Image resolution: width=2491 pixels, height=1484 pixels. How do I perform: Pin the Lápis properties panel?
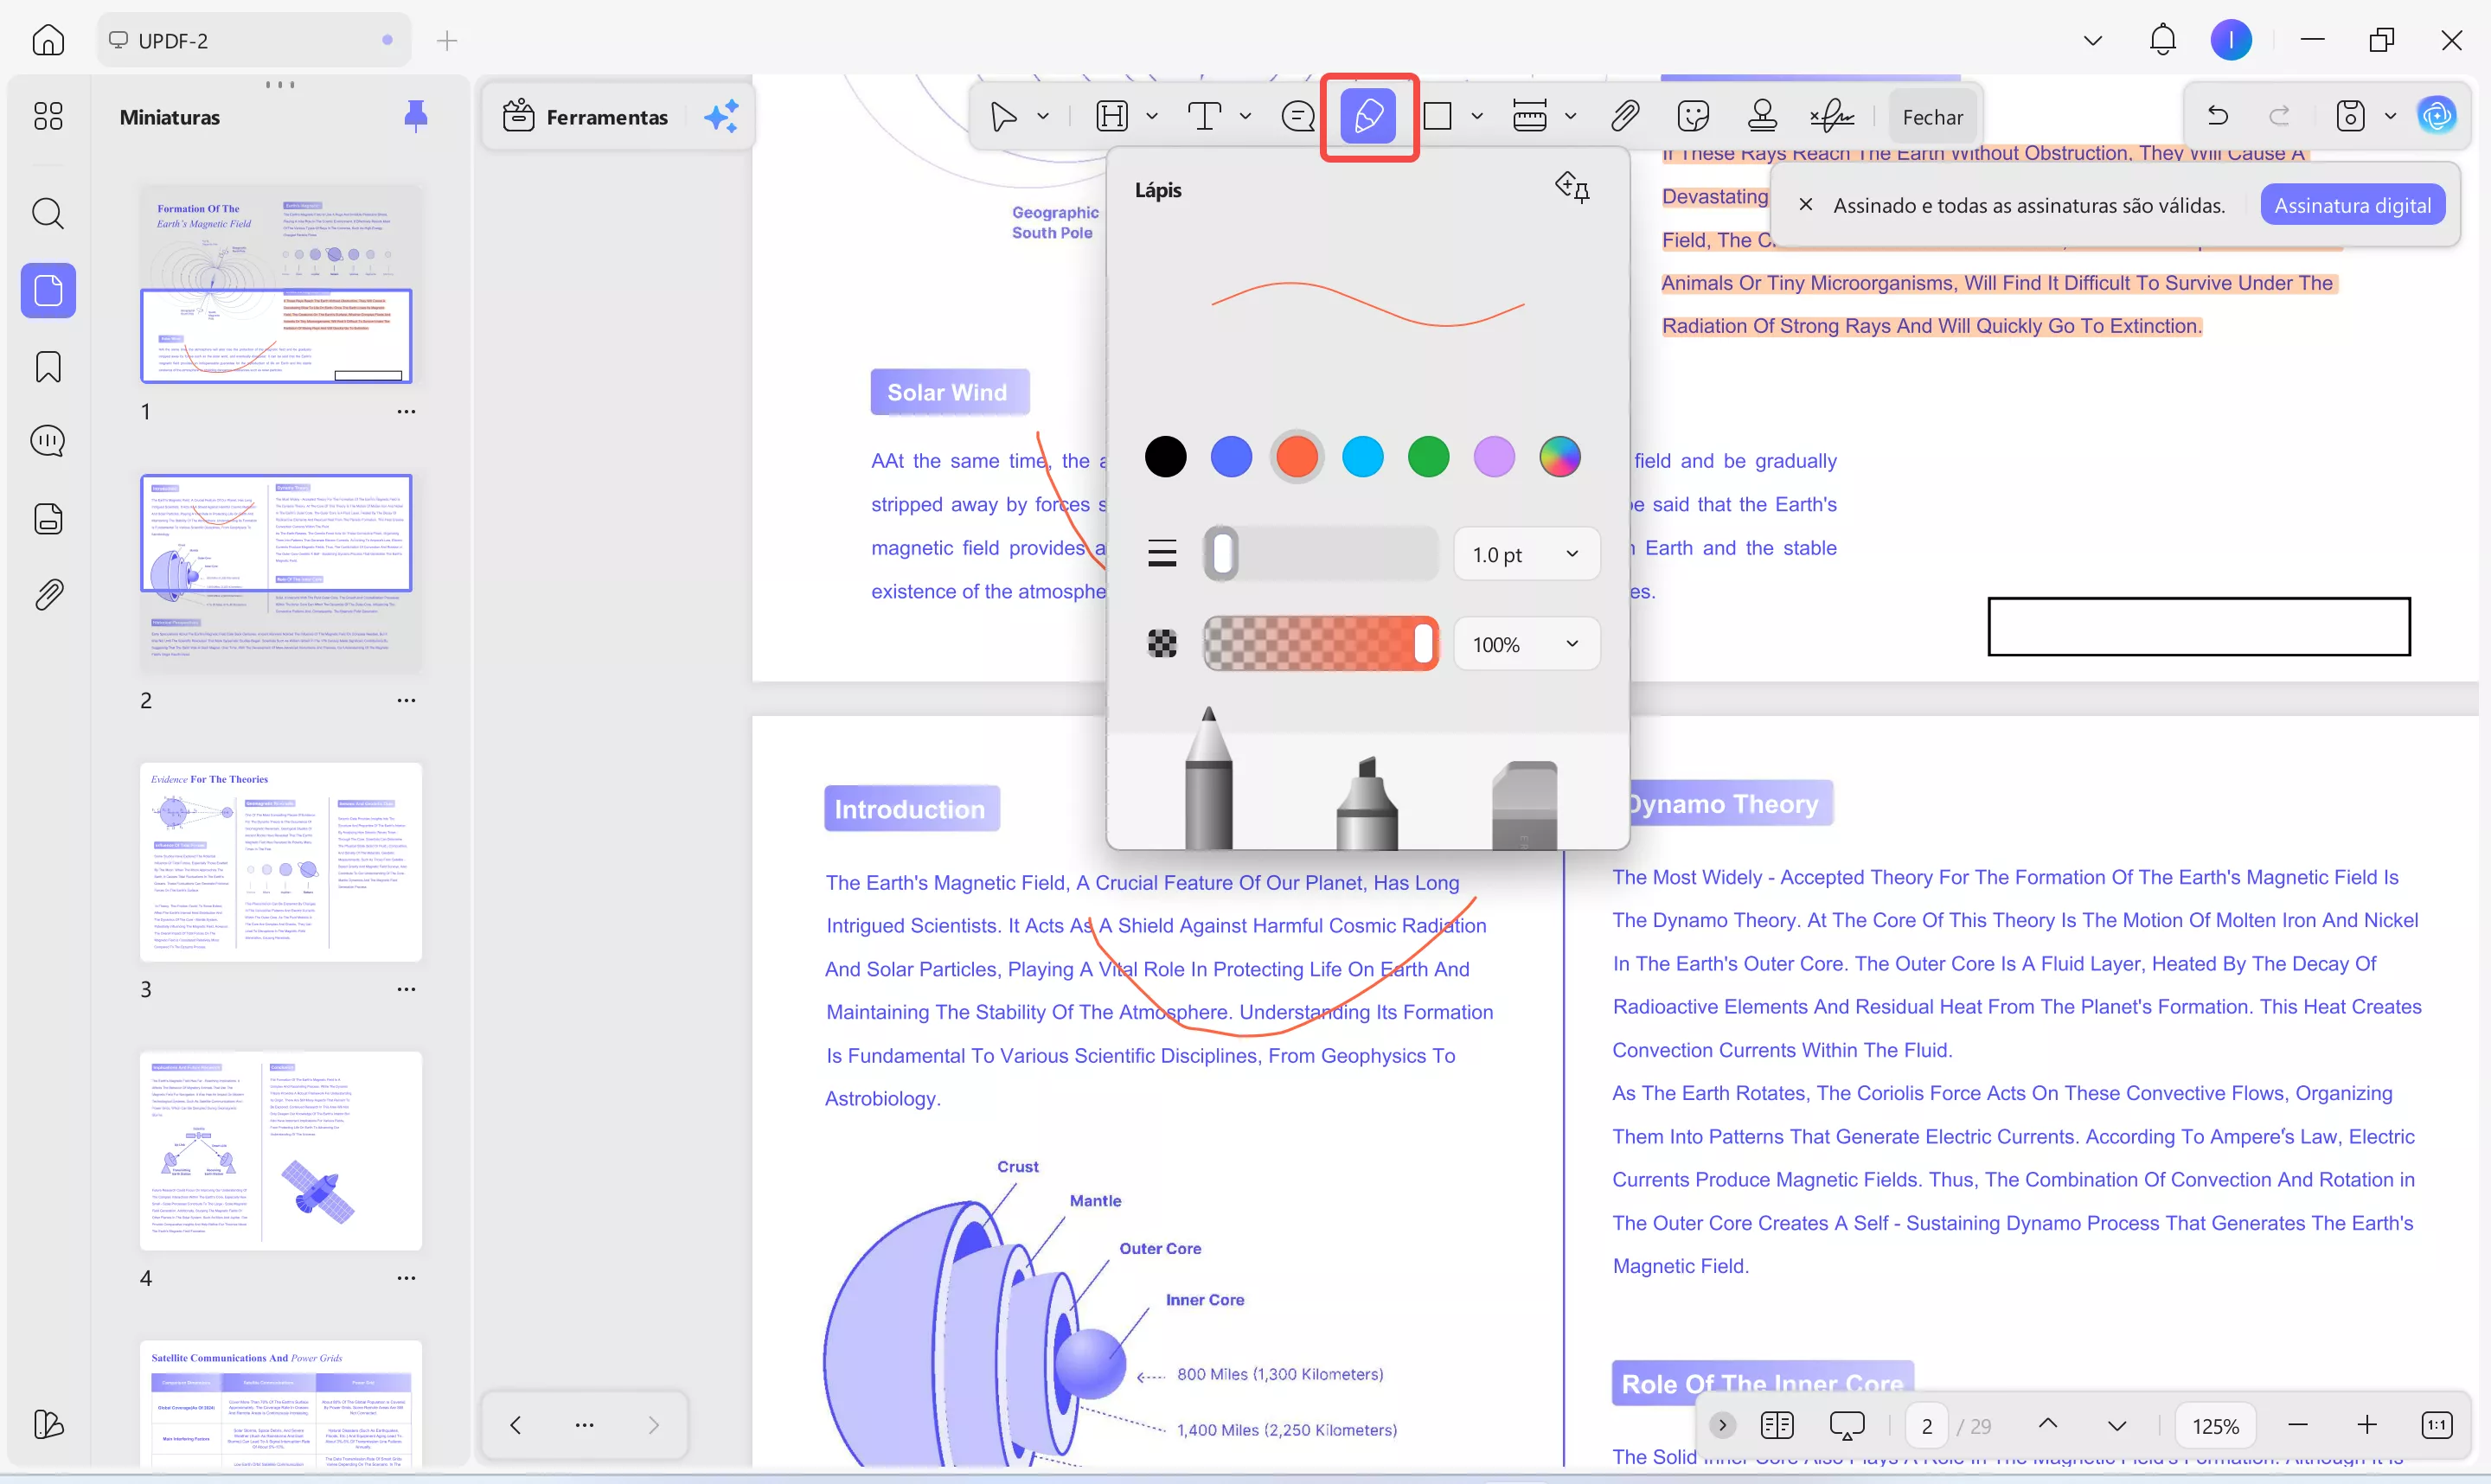(x=1572, y=187)
